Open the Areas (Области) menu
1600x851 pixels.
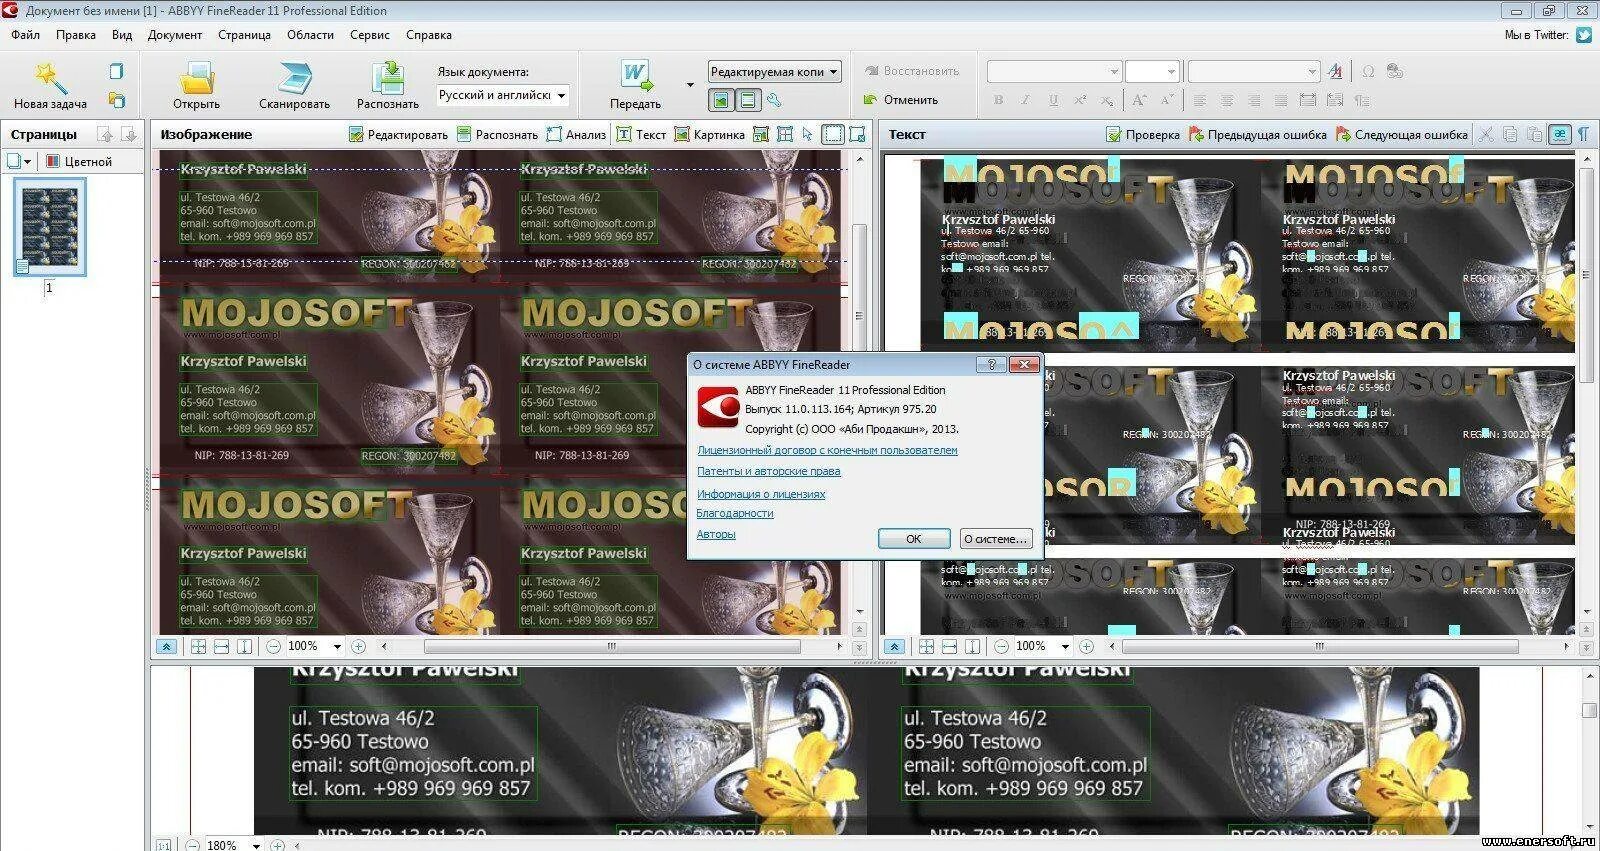click(310, 35)
